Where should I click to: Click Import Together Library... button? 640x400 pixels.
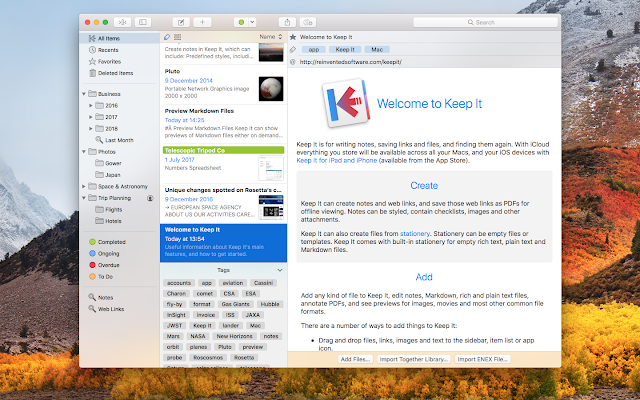point(414,359)
